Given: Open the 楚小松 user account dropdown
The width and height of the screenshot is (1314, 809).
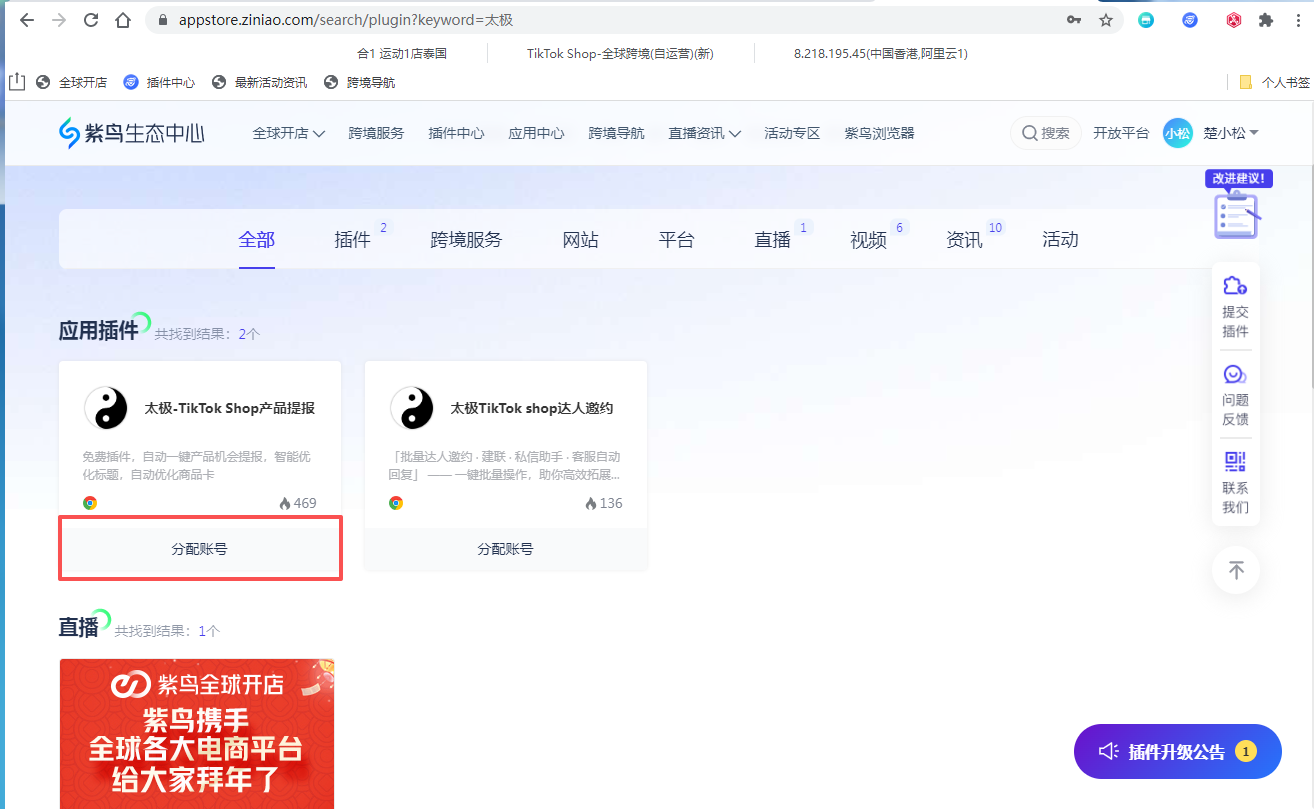Looking at the screenshot, I should (x=1230, y=133).
